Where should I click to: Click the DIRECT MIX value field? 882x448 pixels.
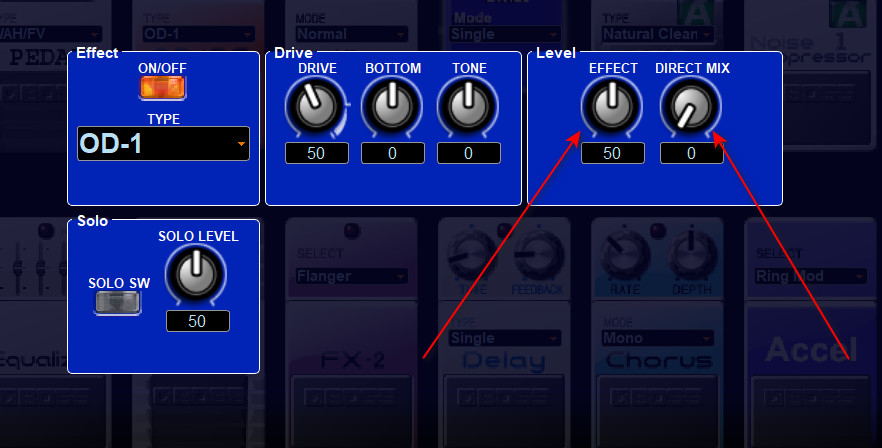tap(691, 153)
